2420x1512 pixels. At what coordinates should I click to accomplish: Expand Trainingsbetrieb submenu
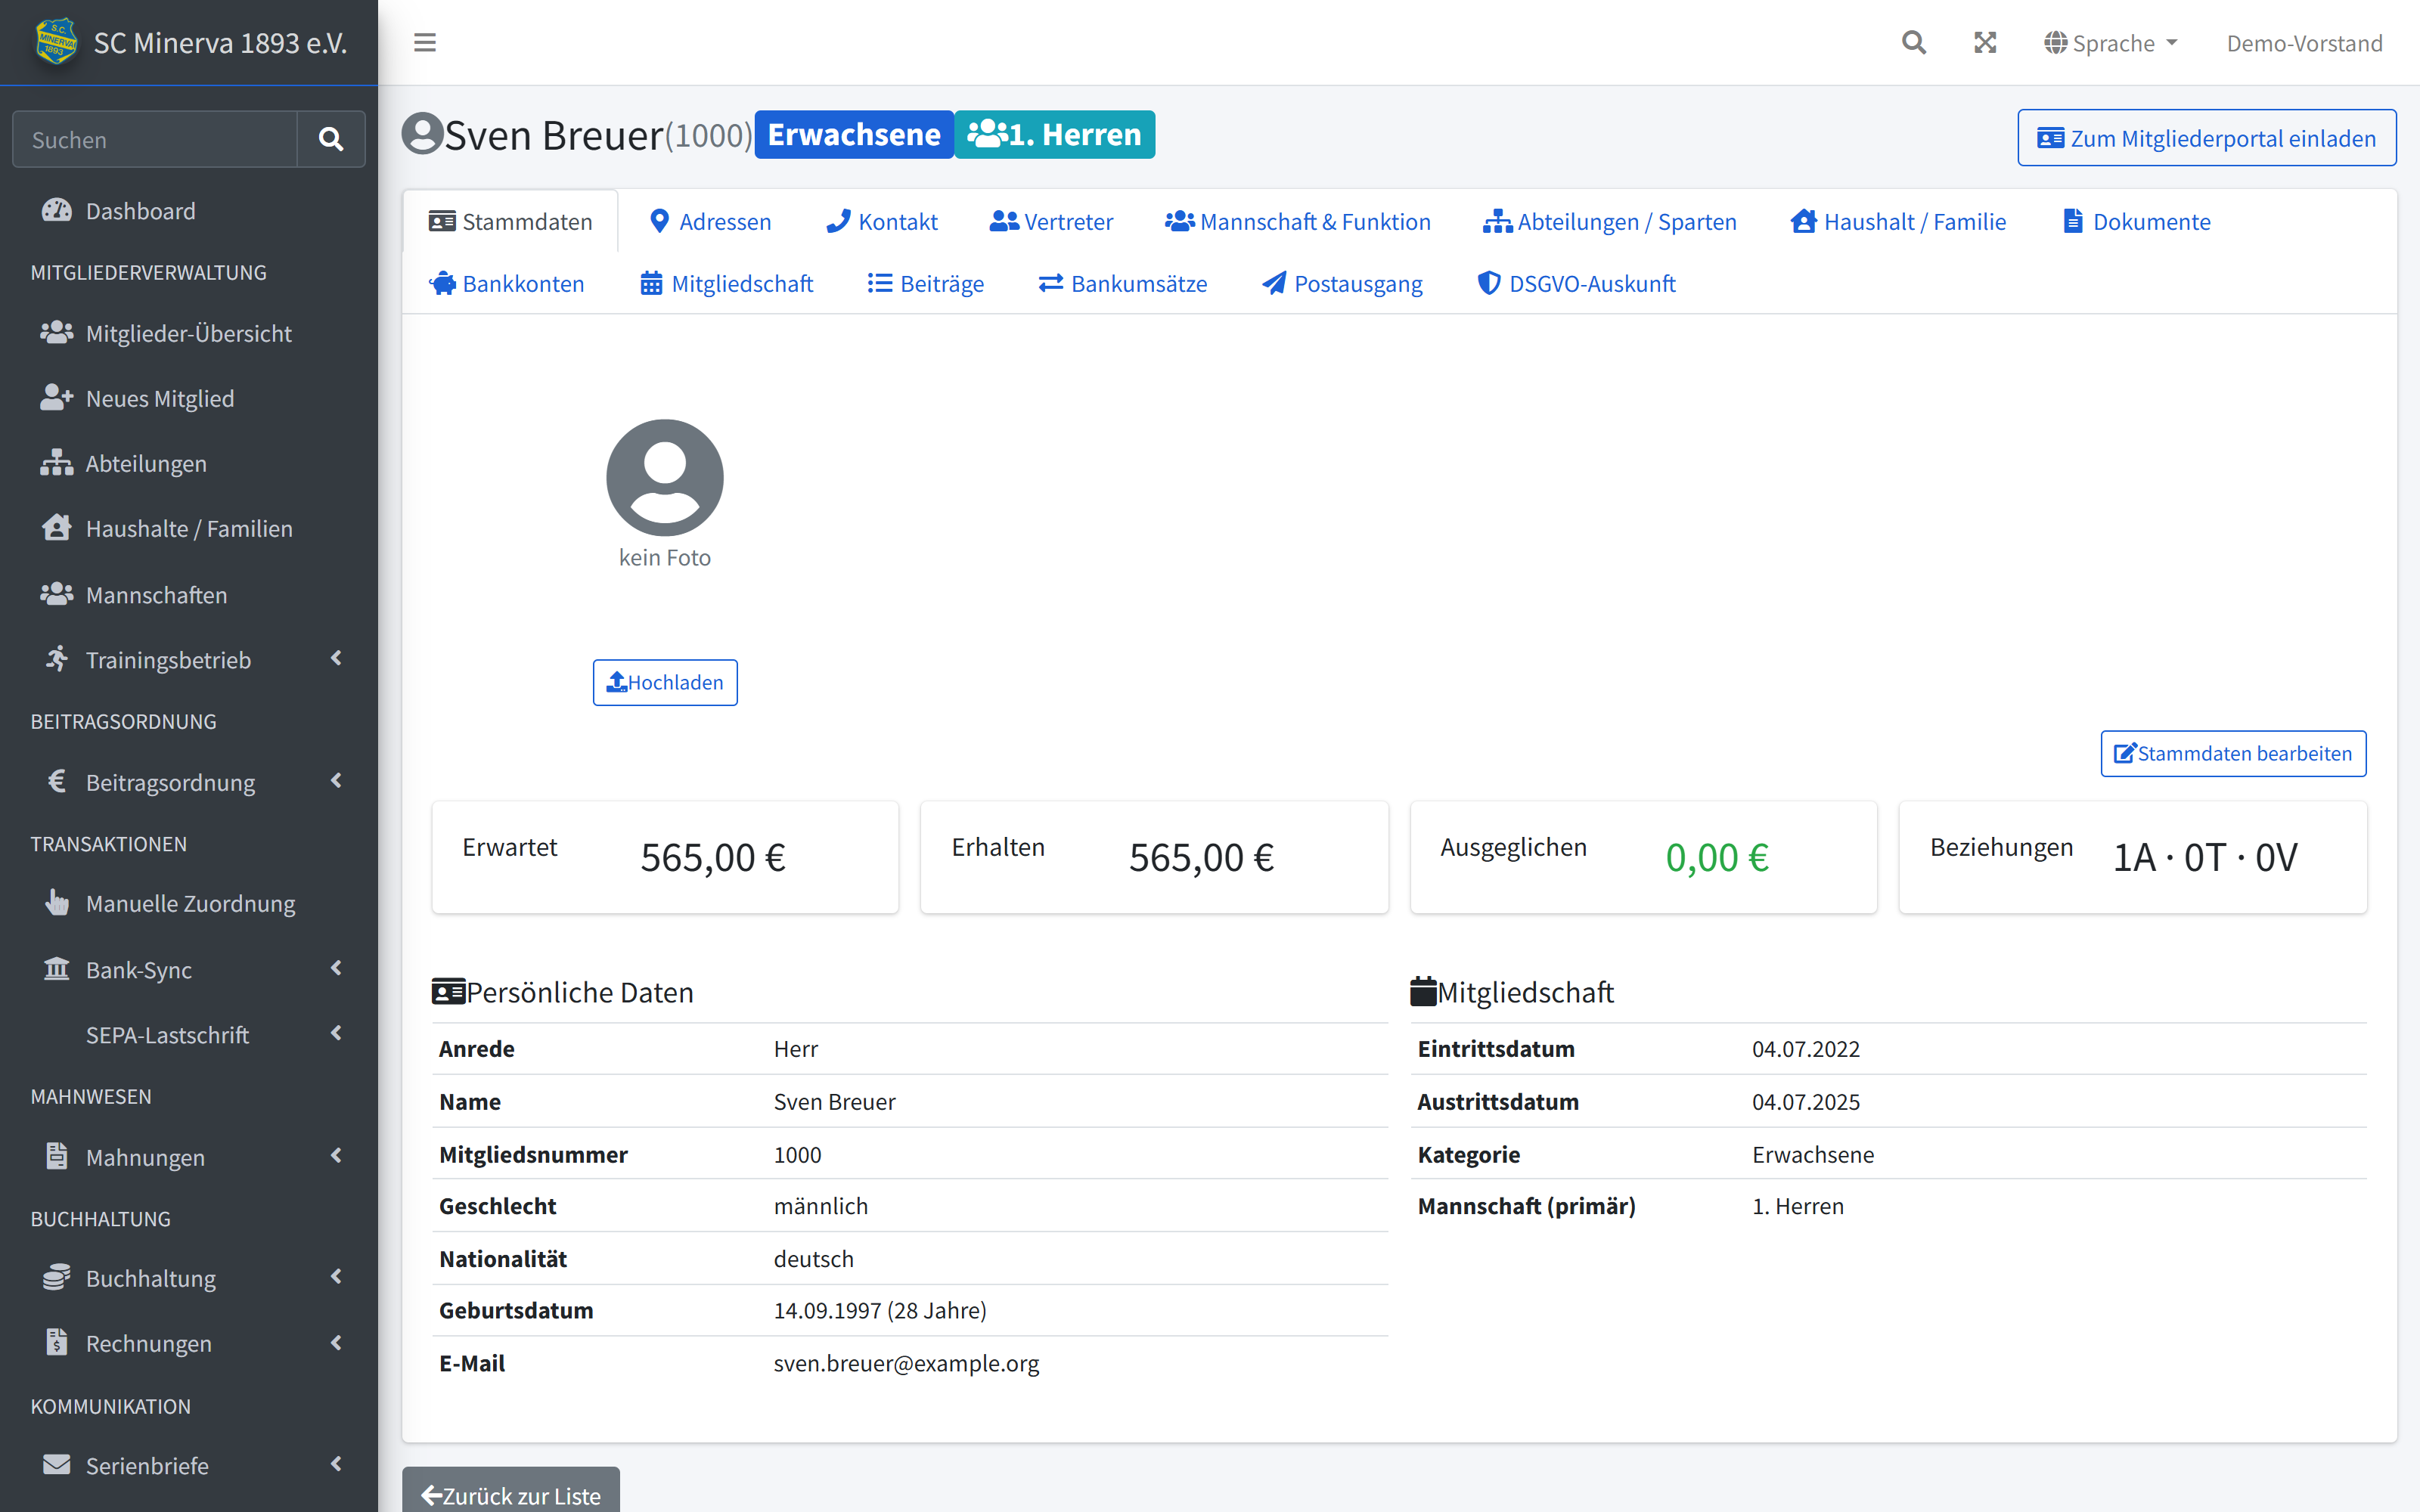click(189, 659)
